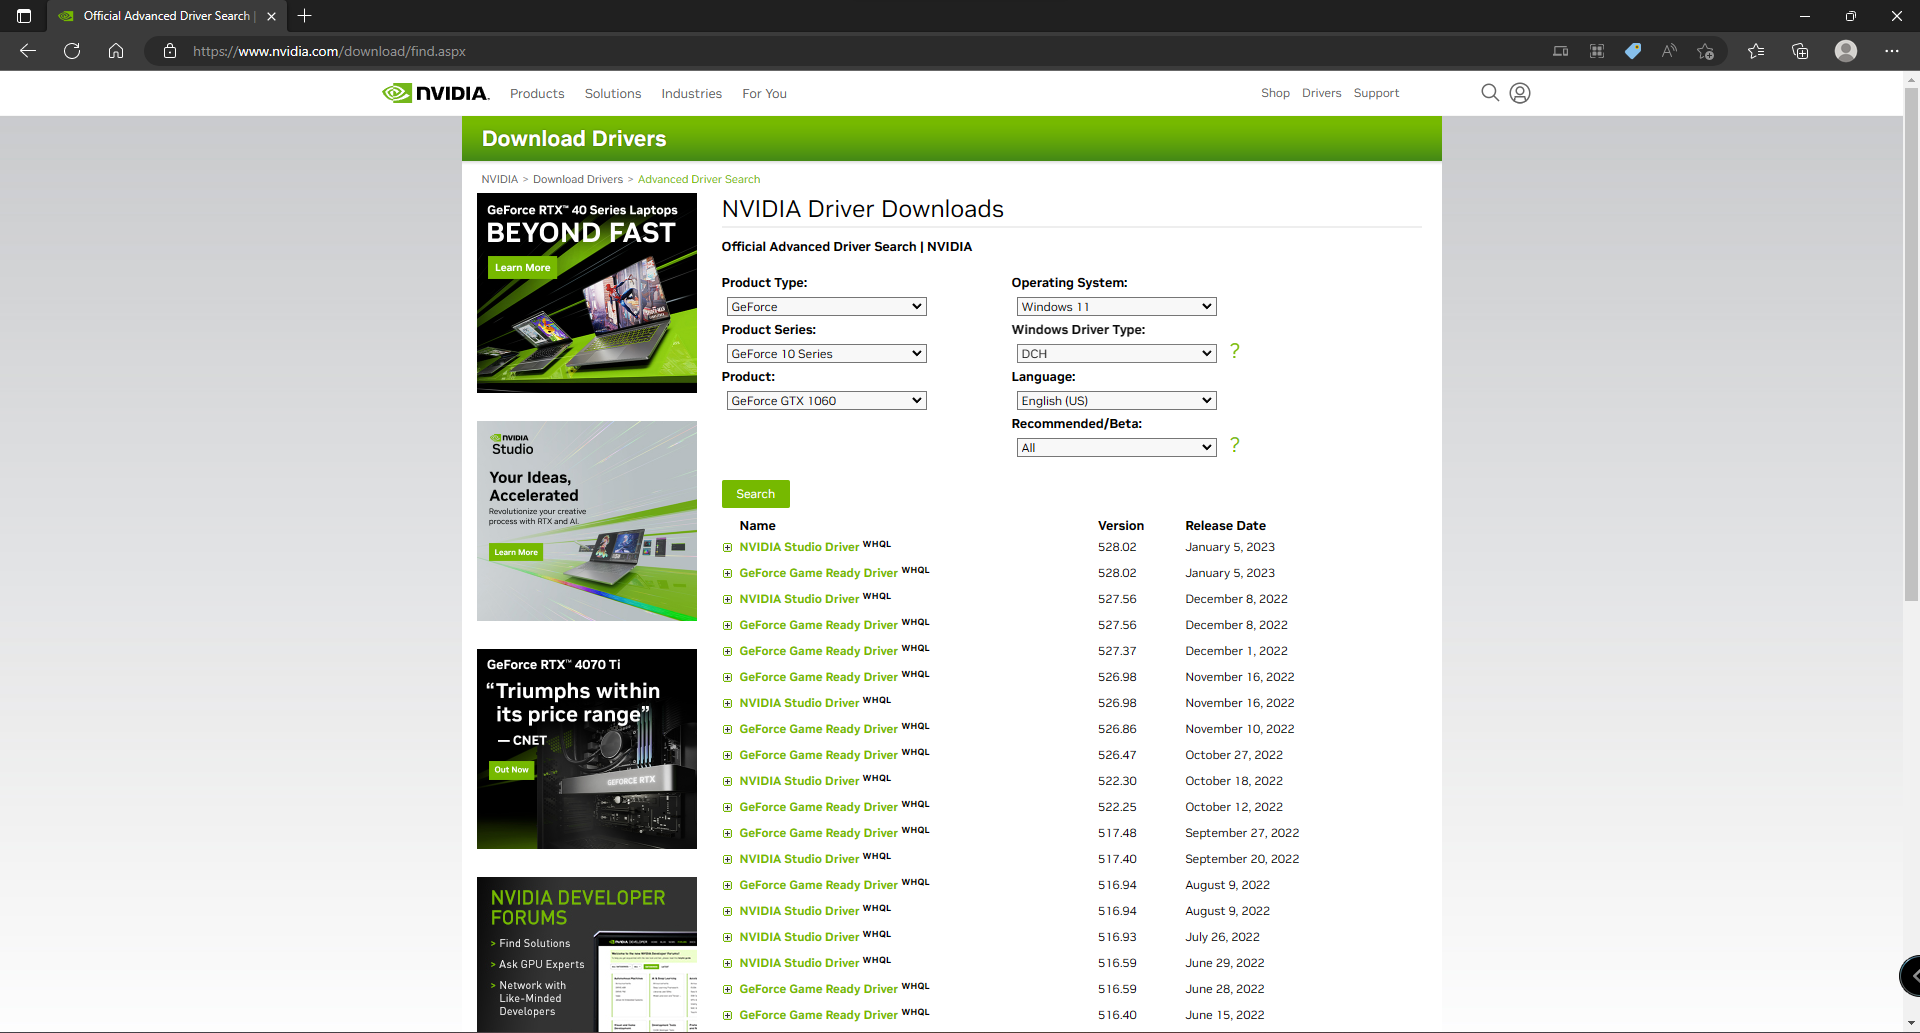Open browser Settings and more menu
1920x1033 pixels.
1892,51
